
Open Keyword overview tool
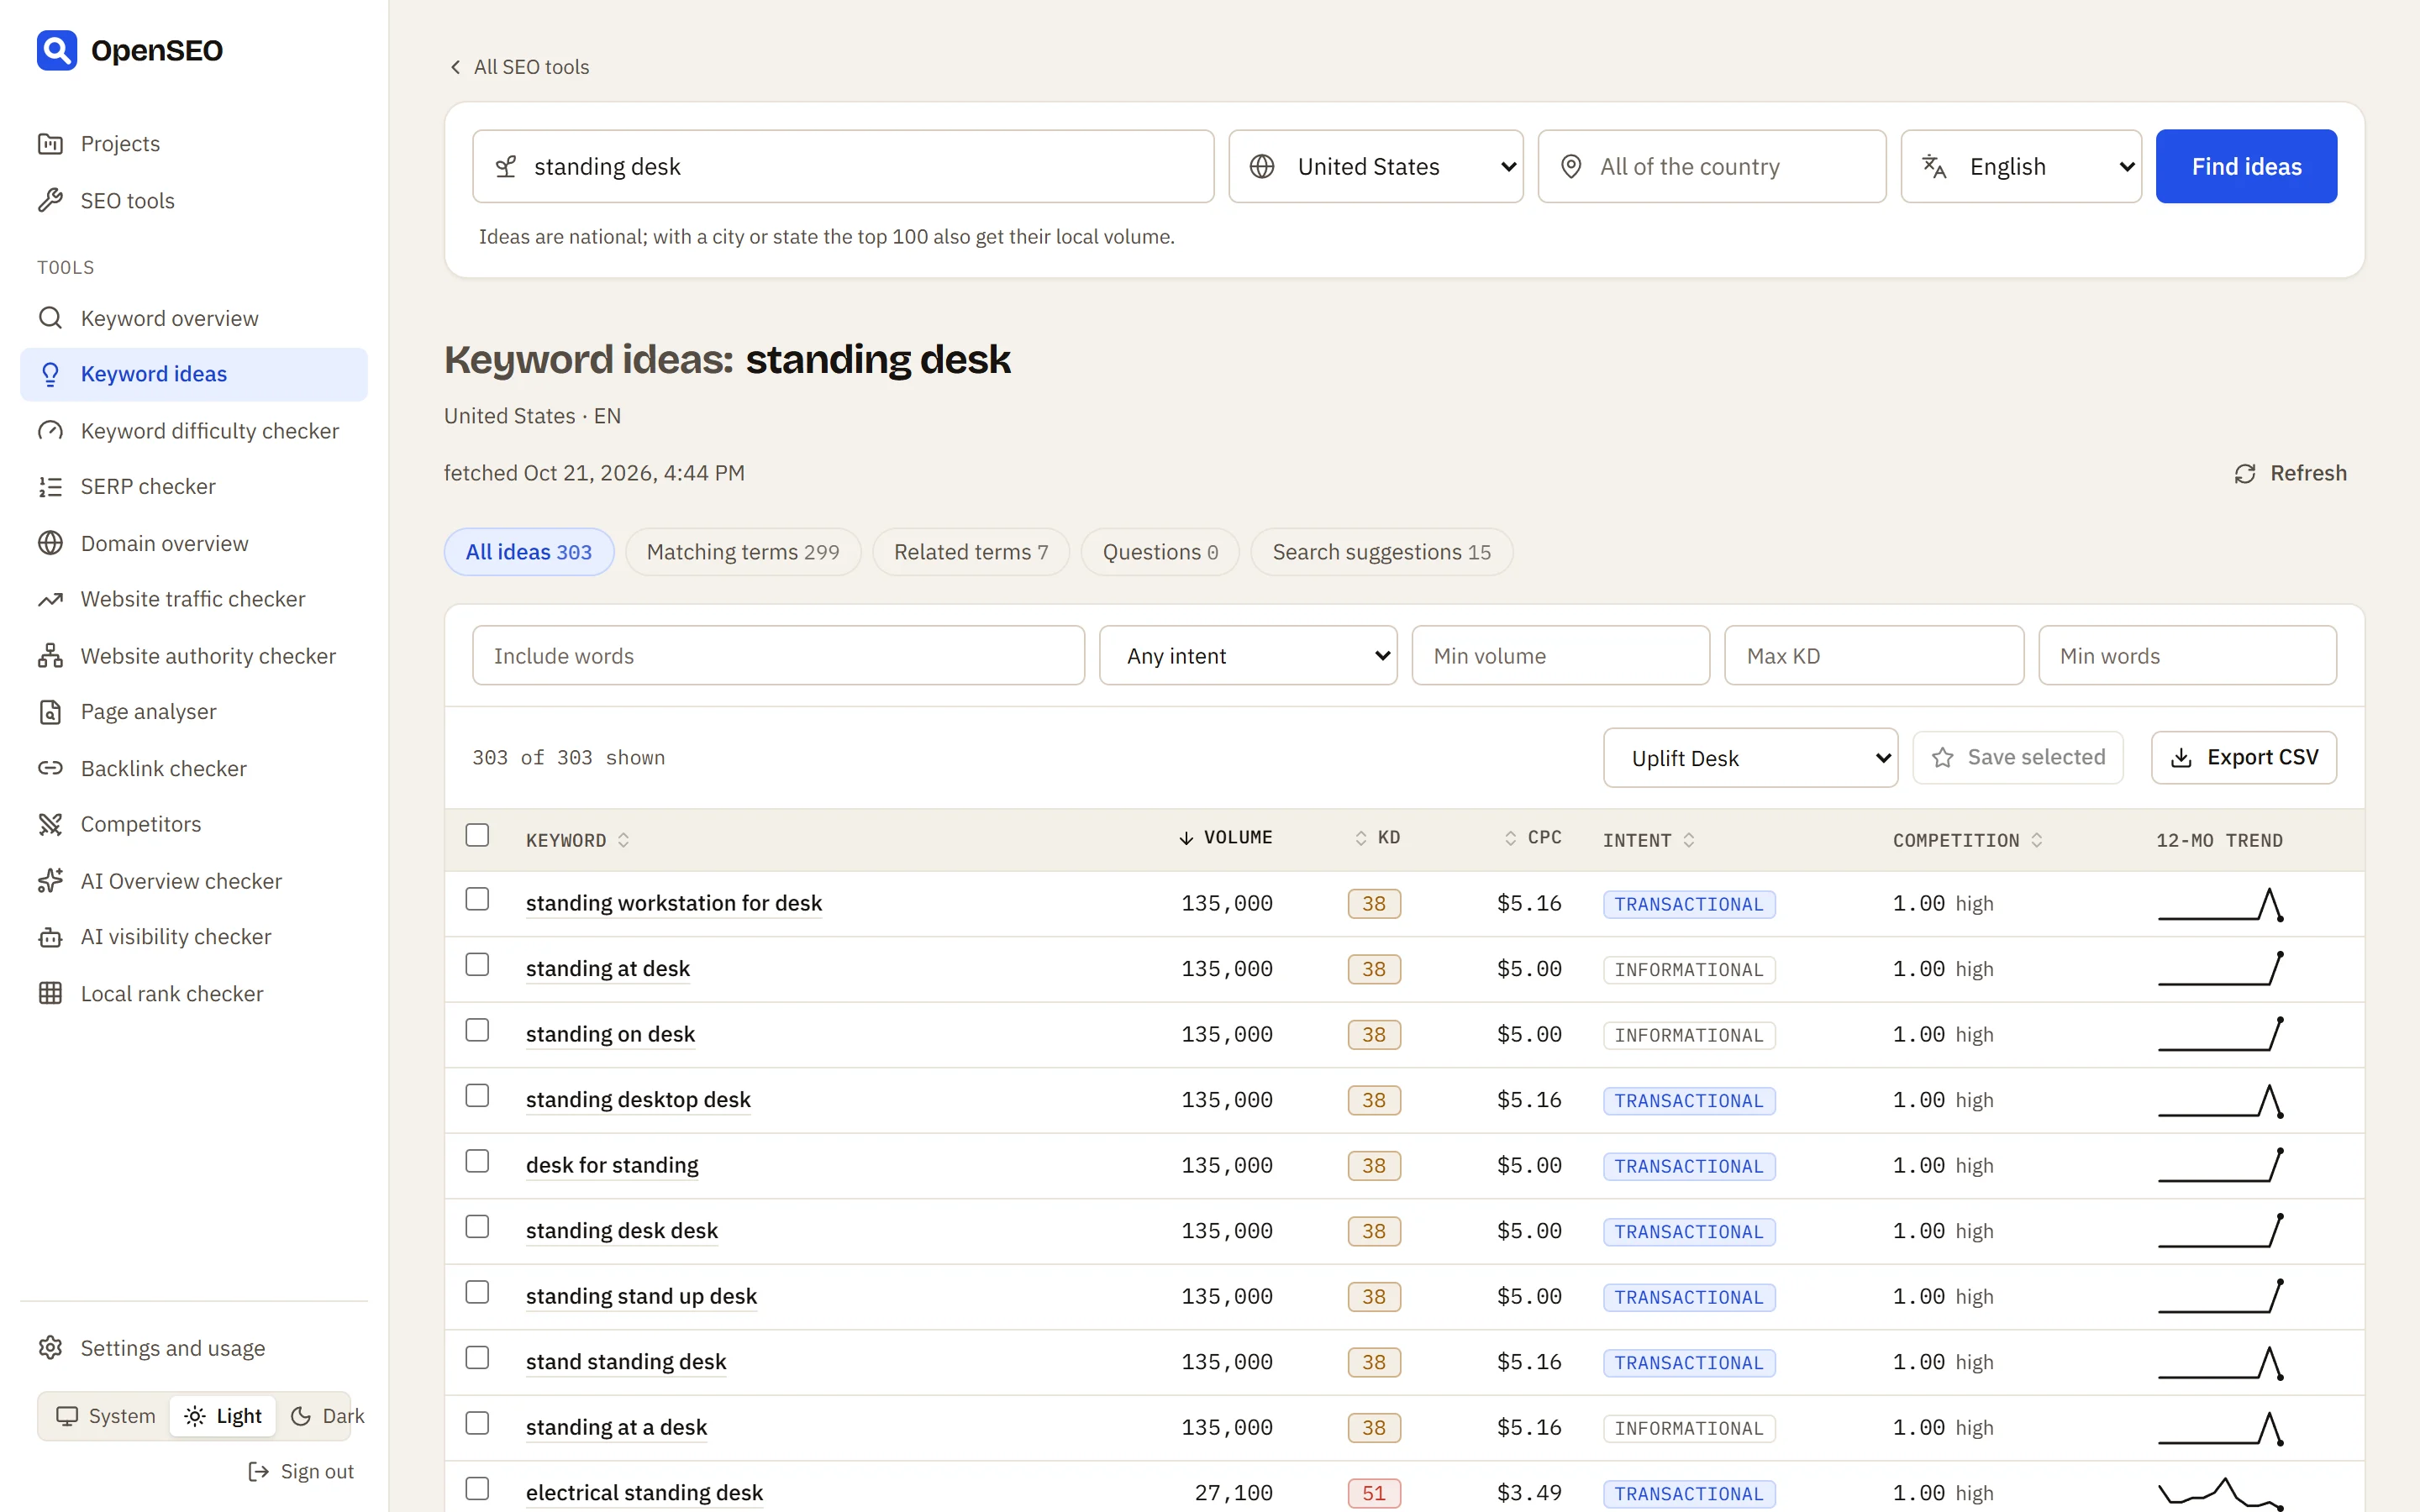coord(193,318)
